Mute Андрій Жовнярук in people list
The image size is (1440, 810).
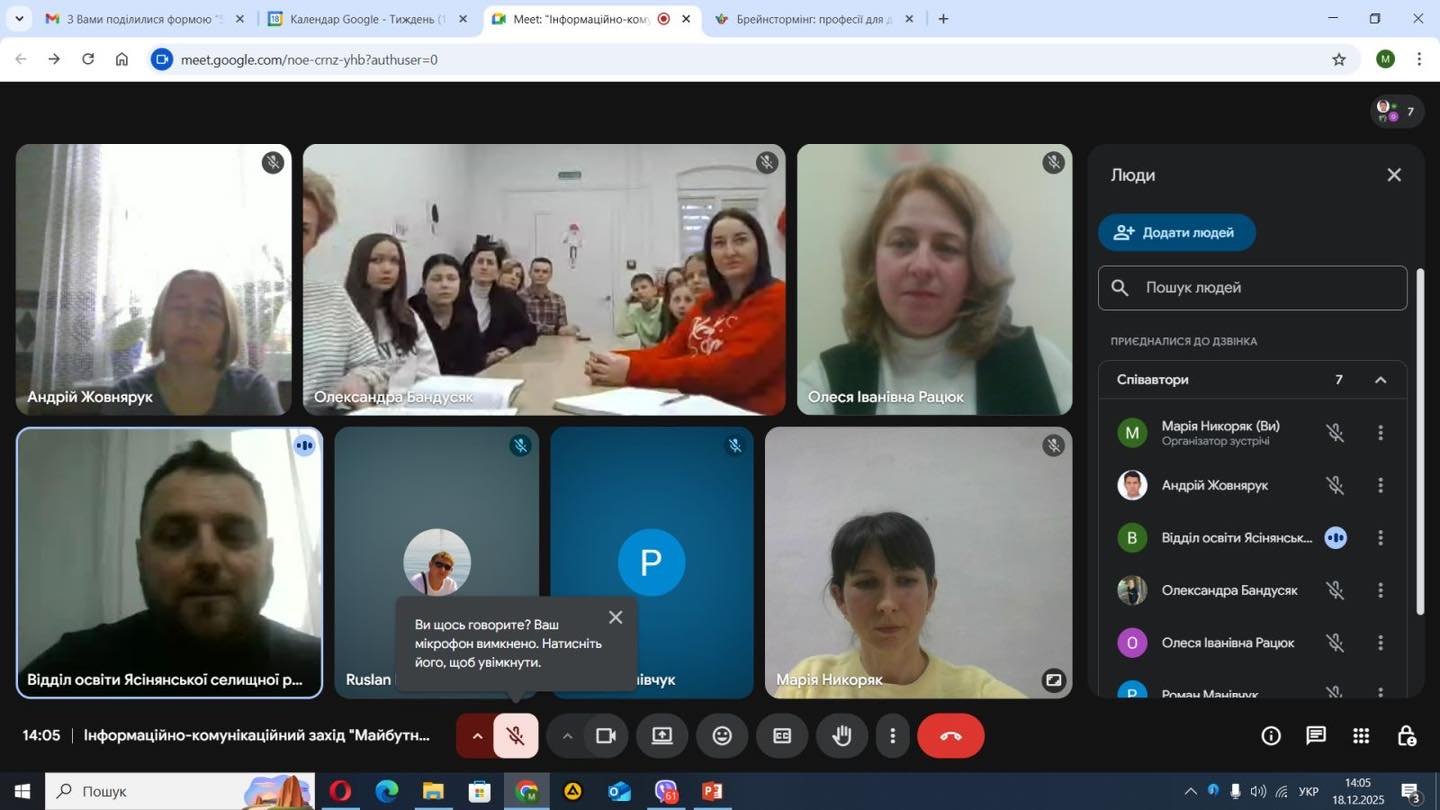pyautogui.click(x=1334, y=486)
